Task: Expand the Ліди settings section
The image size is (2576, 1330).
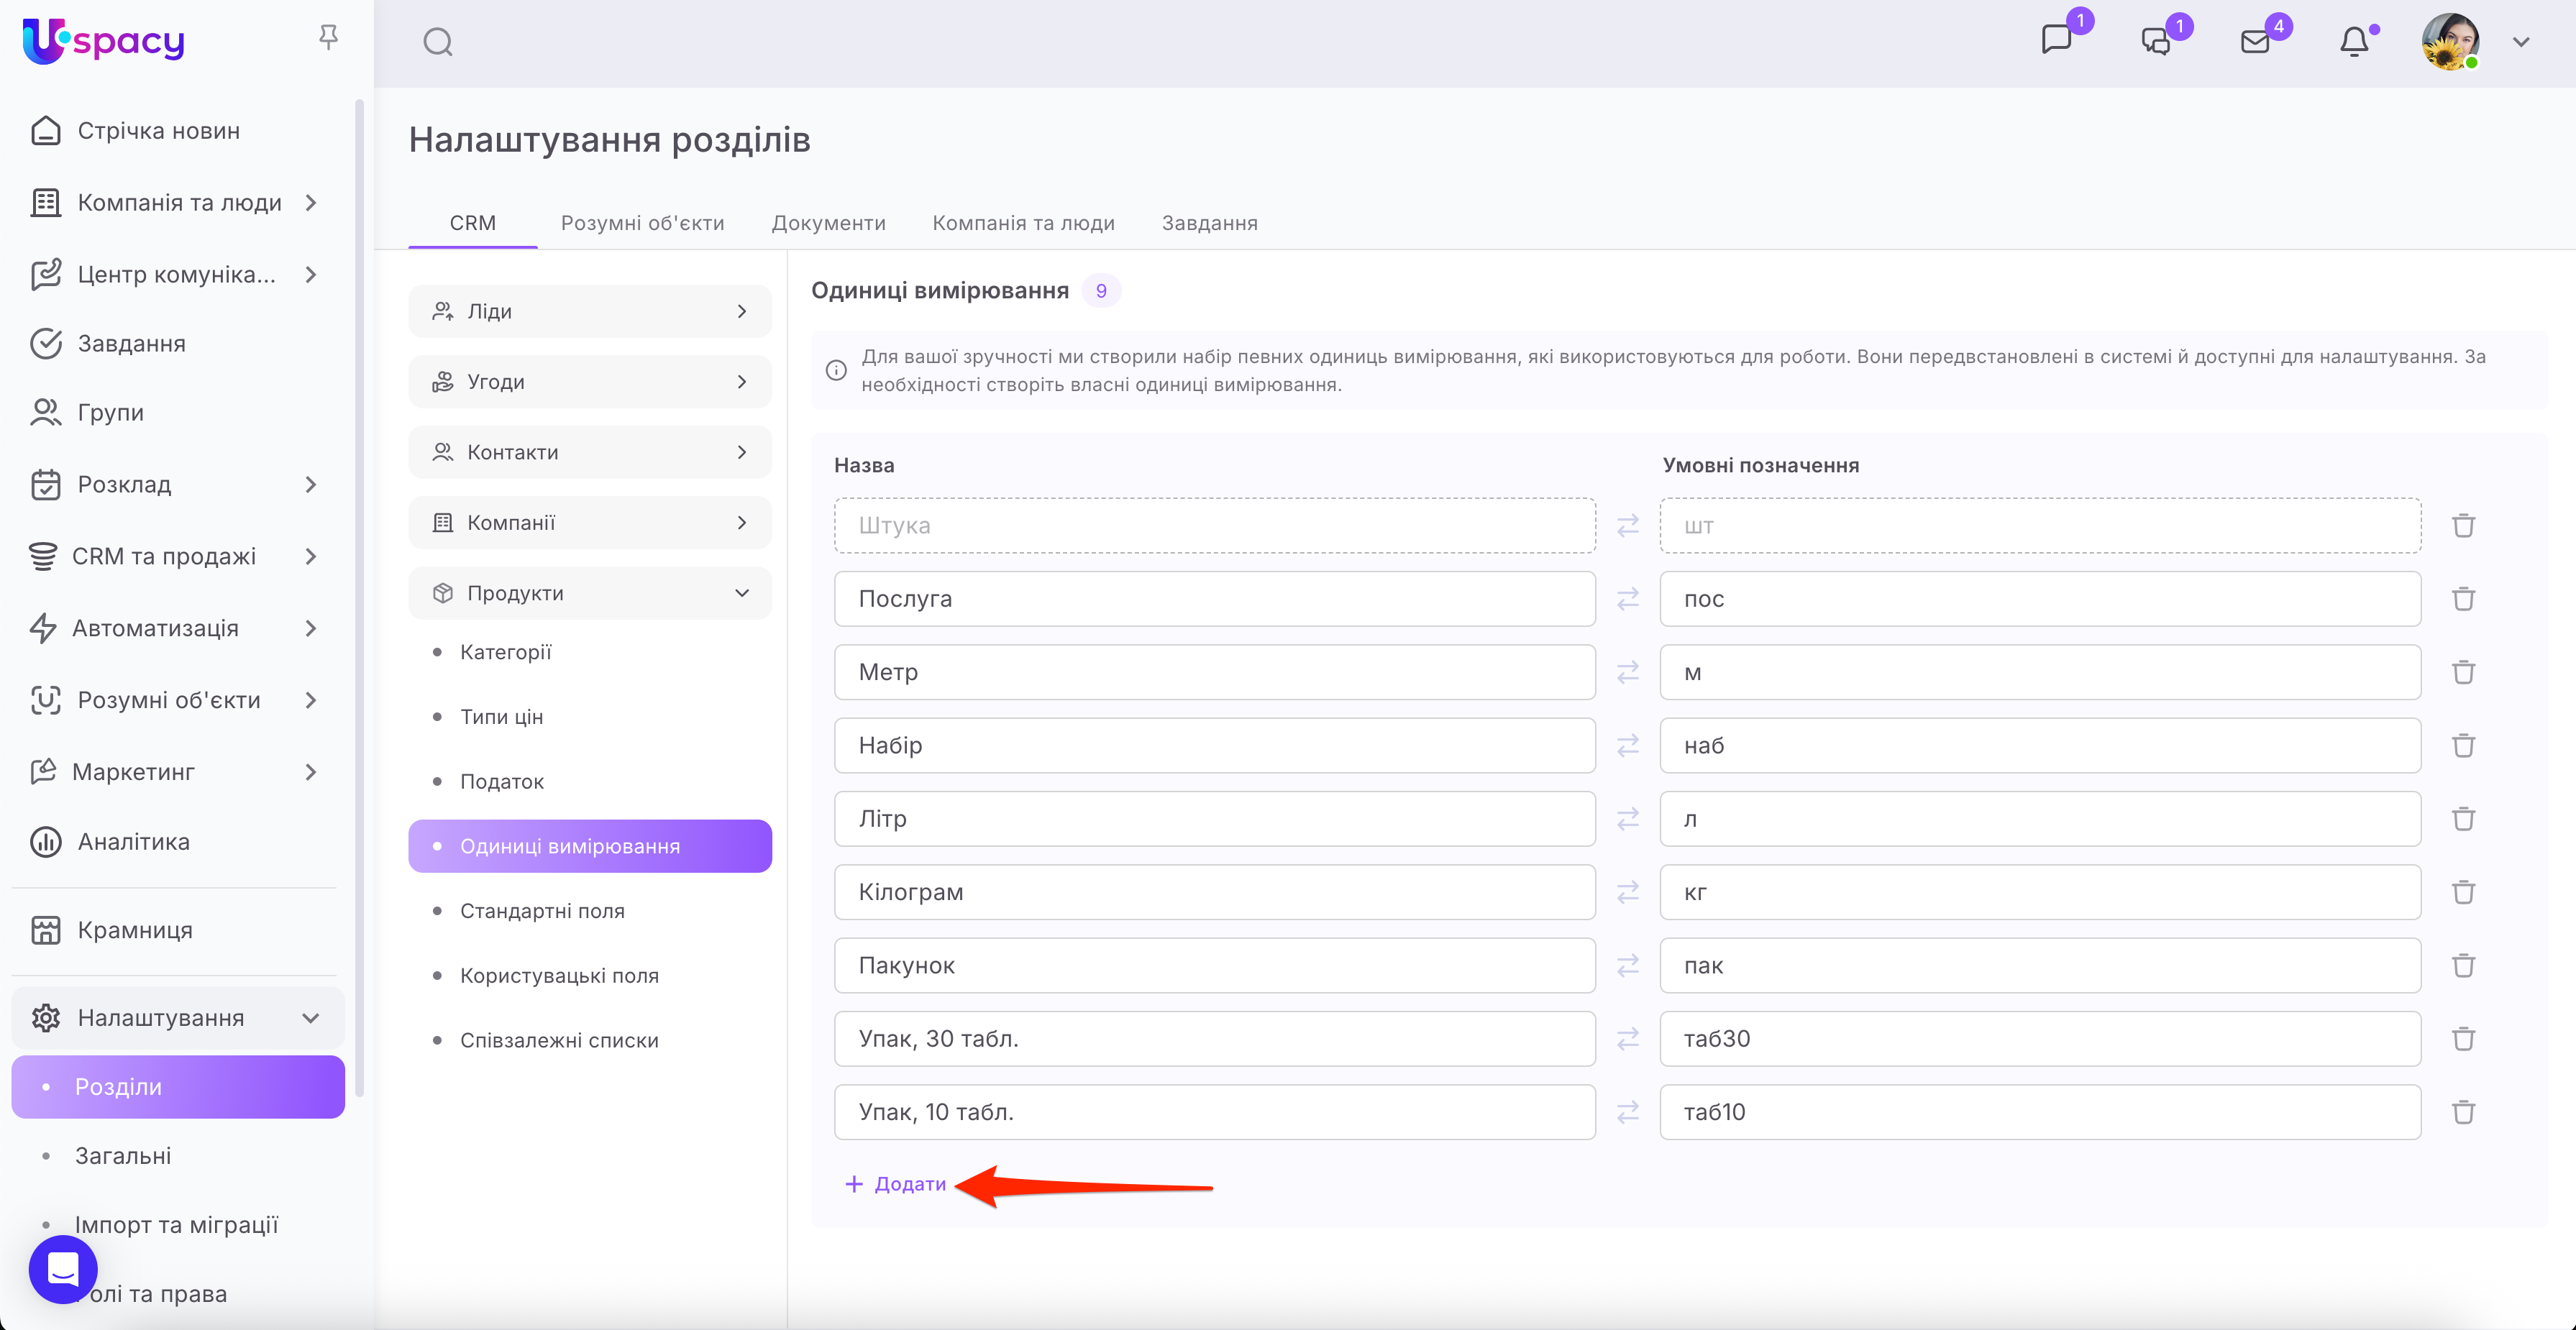Action: click(x=590, y=311)
